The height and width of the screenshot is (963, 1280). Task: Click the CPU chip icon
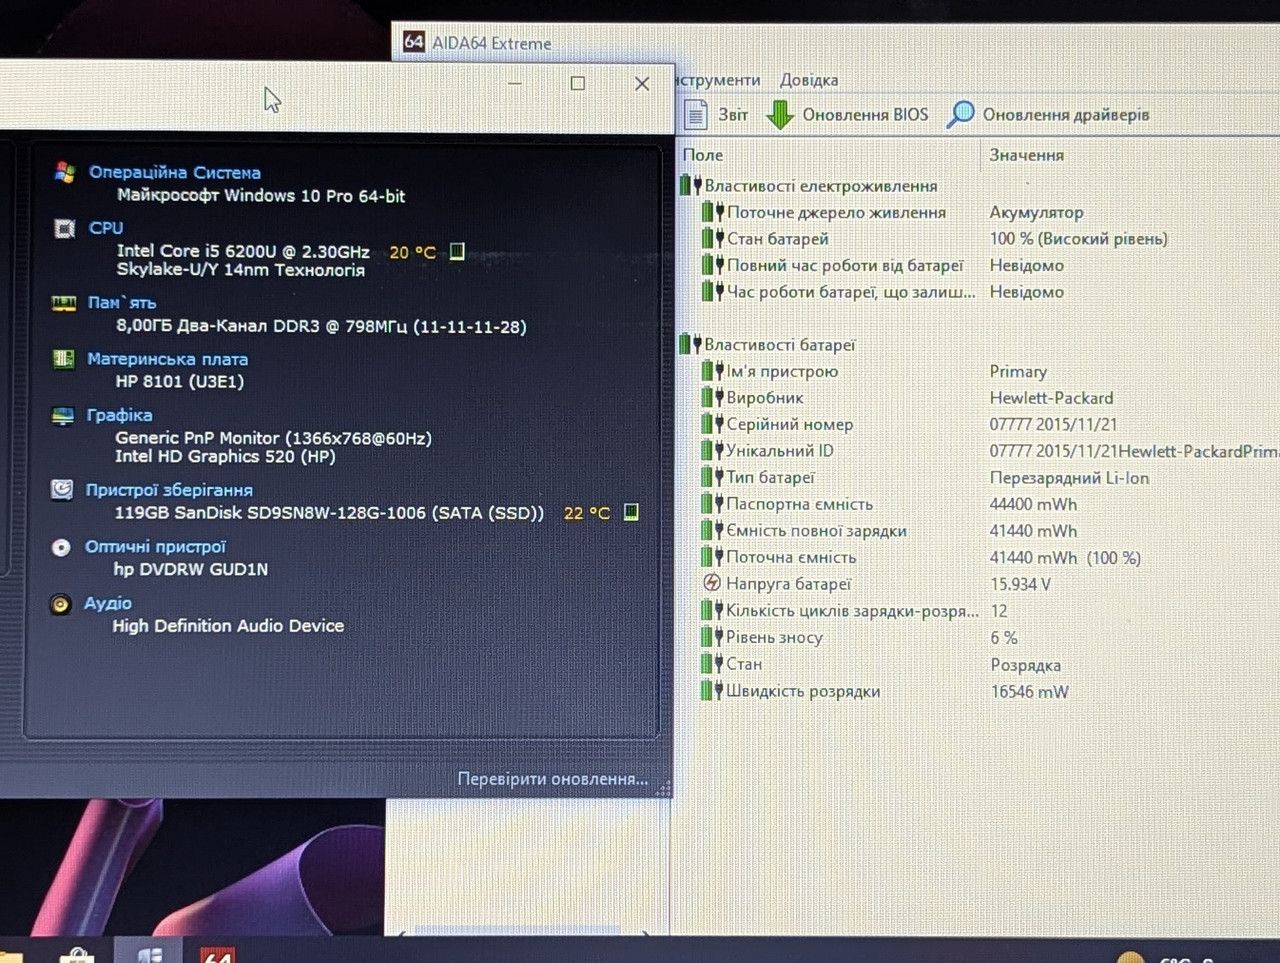pyautogui.click(x=64, y=228)
